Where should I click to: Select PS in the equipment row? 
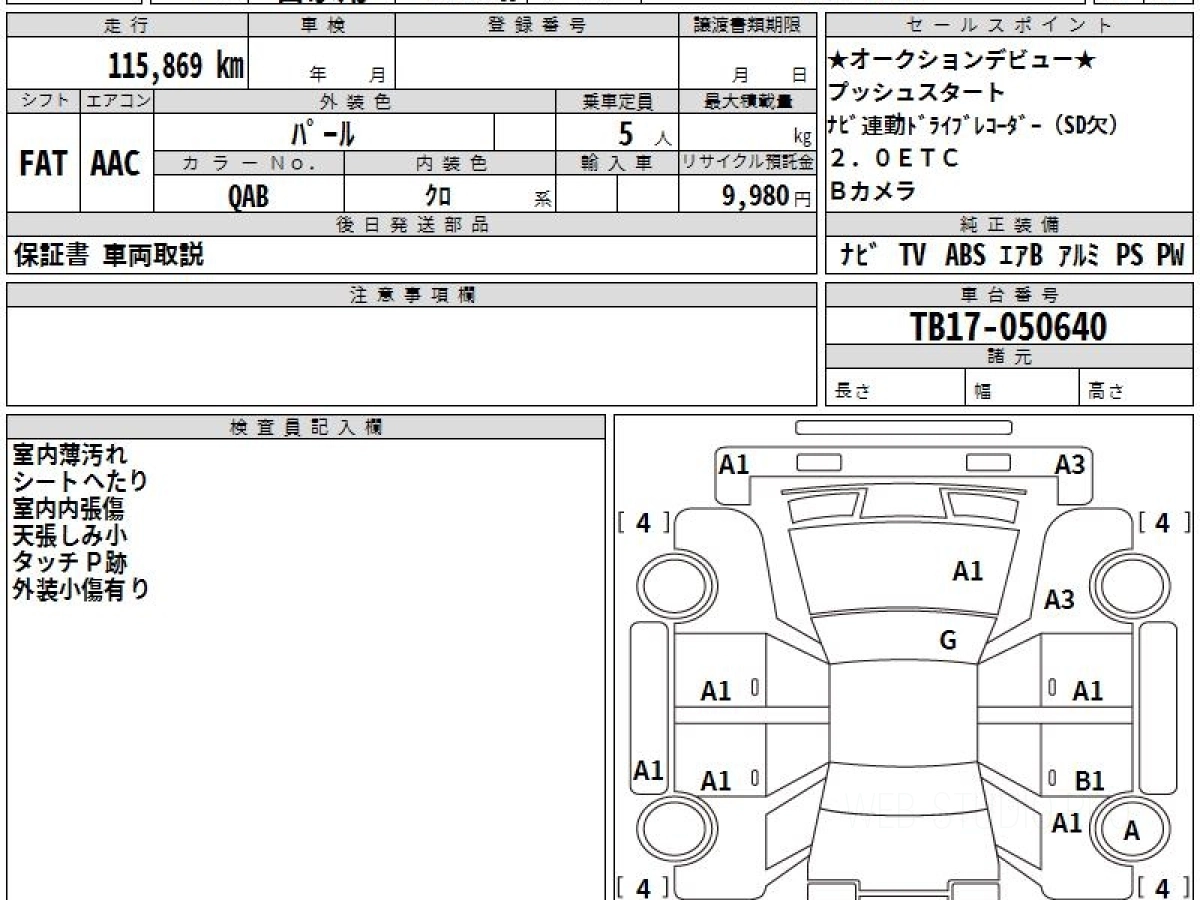click(x=1130, y=256)
